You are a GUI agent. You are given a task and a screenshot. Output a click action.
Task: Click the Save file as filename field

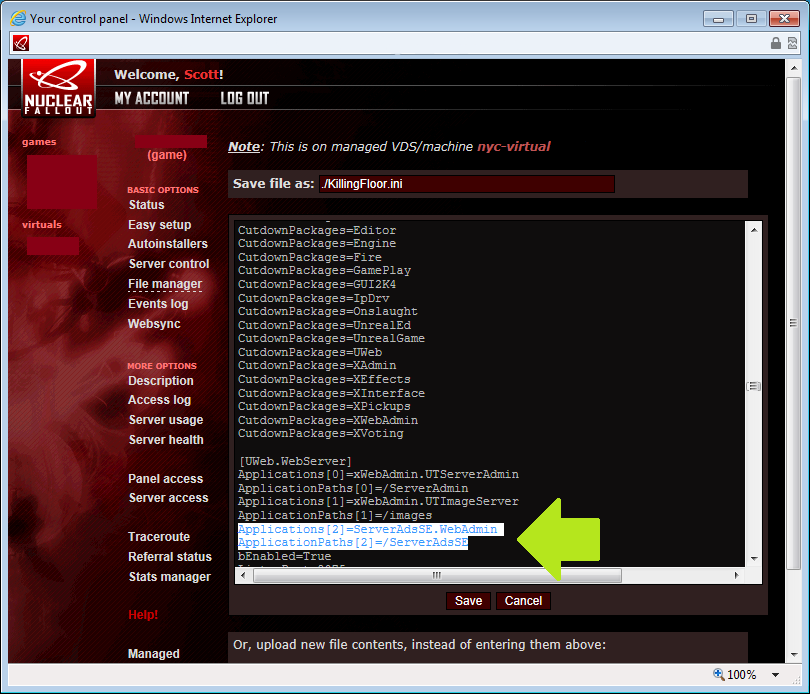coord(466,184)
